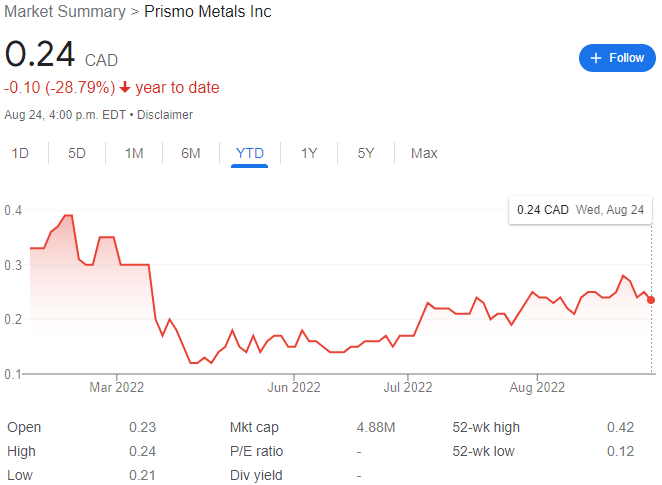Click the plus icon on Follow button
Image resolution: width=662 pixels, height=485 pixels.
tap(596, 58)
